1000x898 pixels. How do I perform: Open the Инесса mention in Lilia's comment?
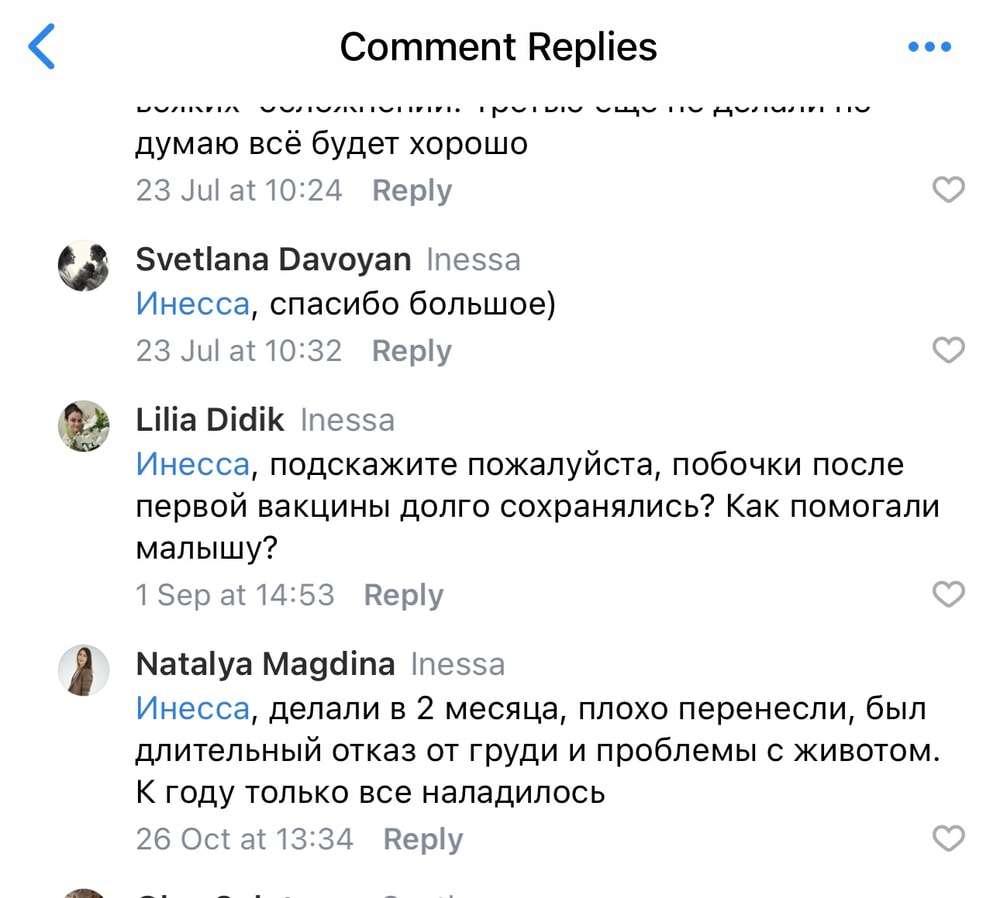192,464
